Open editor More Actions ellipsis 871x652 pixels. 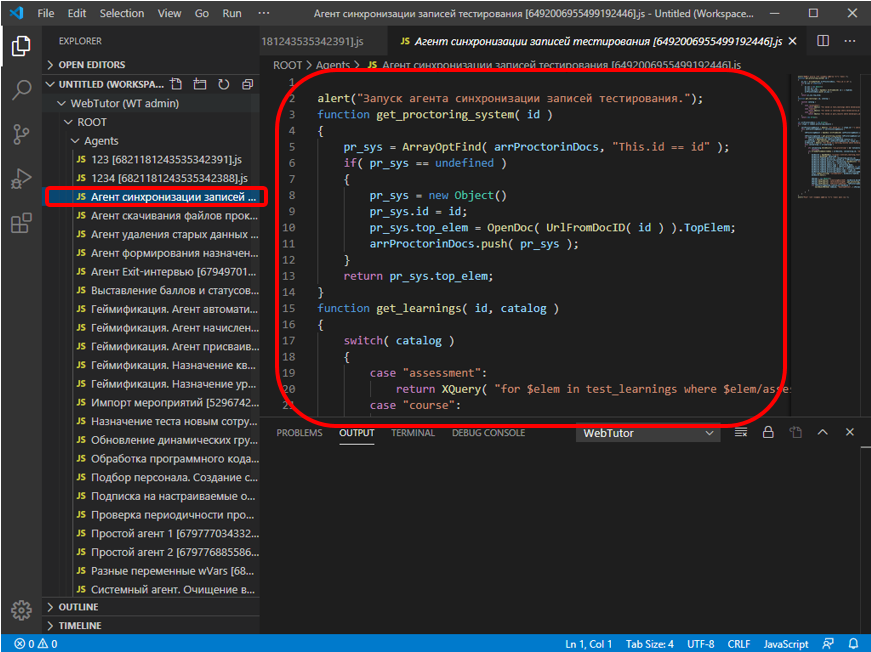click(x=850, y=41)
